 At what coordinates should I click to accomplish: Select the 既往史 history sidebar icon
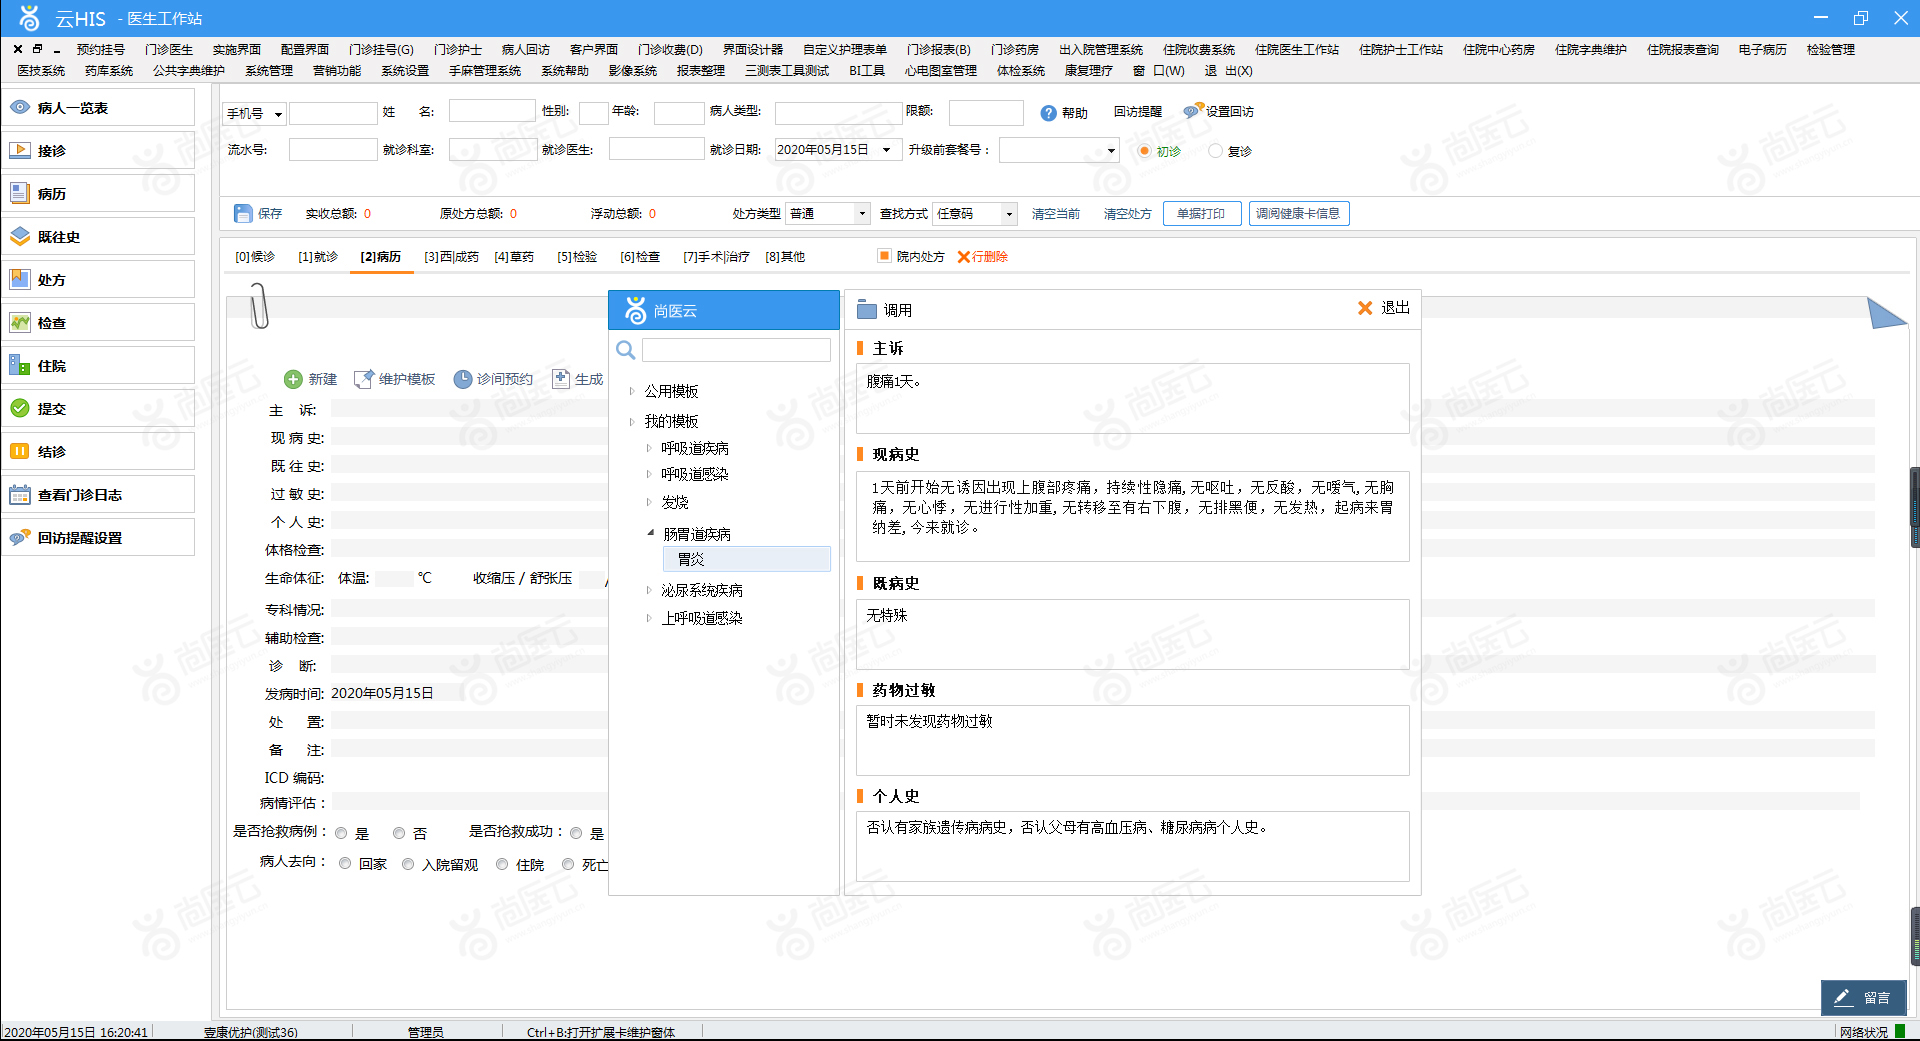[20, 236]
